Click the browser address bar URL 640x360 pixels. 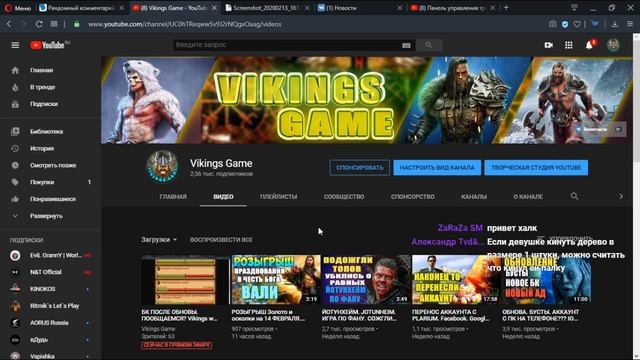(185, 24)
